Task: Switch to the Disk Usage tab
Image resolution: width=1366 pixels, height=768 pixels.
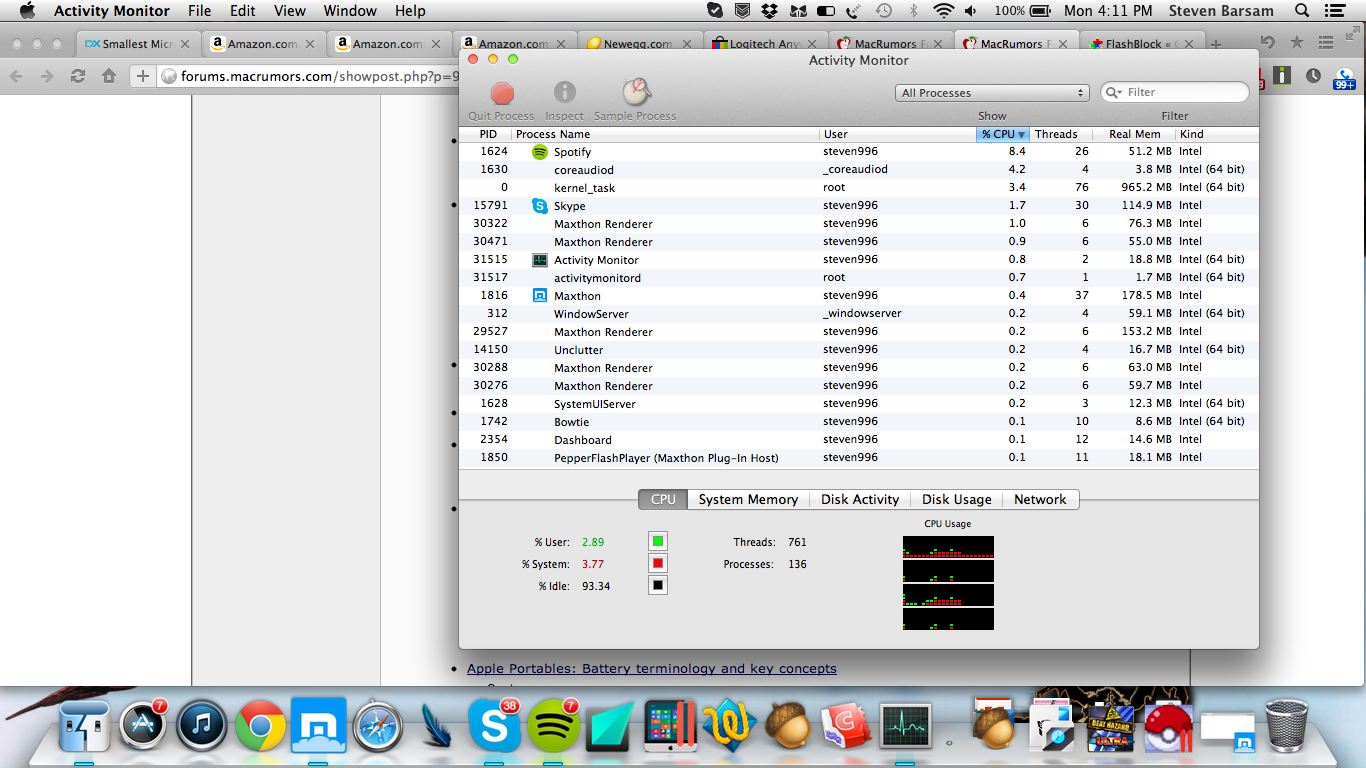Action: (x=957, y=499)
